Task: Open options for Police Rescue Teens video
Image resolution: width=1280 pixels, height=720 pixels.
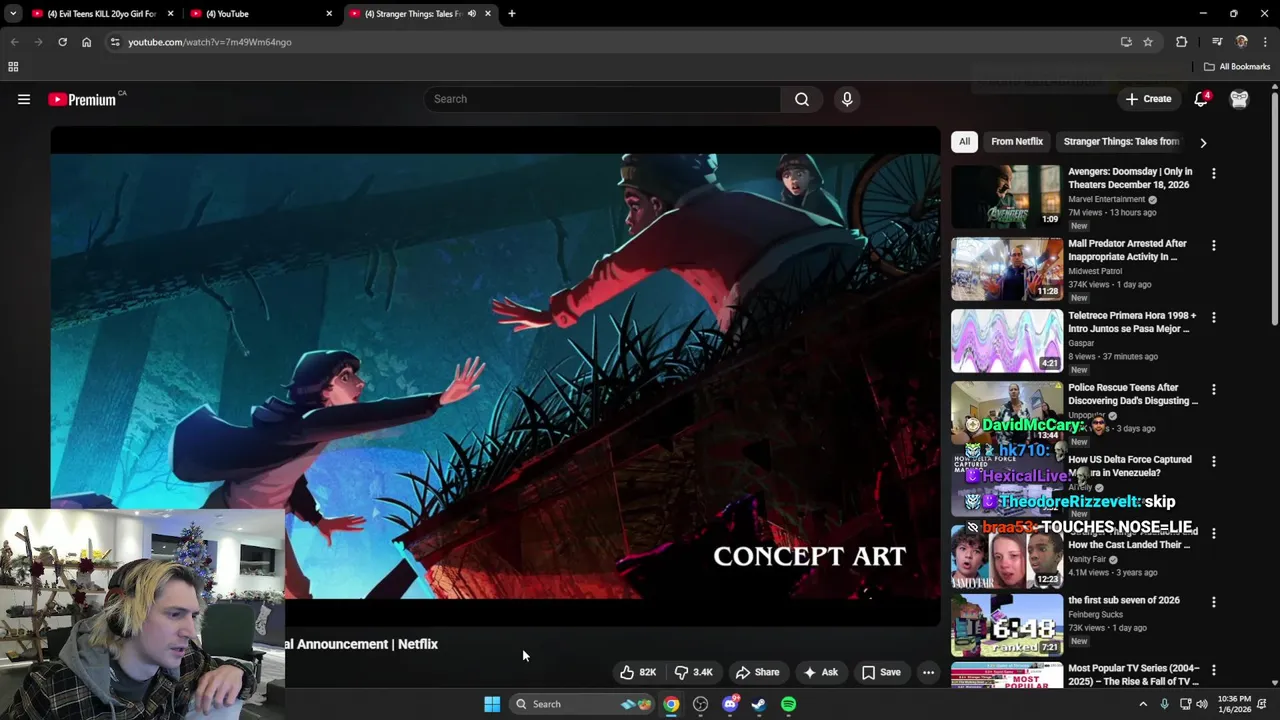Action: [1214, 389]
